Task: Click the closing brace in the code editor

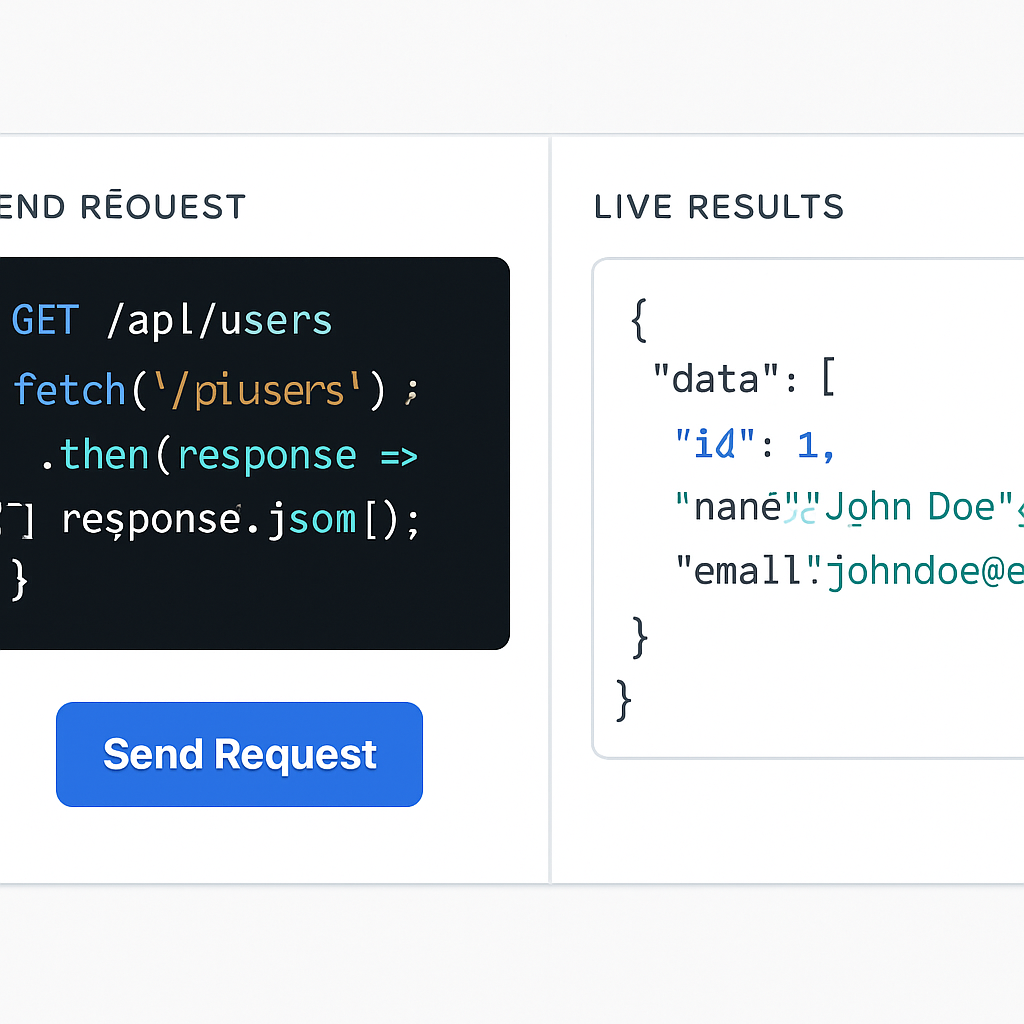Action: (20, 582)
